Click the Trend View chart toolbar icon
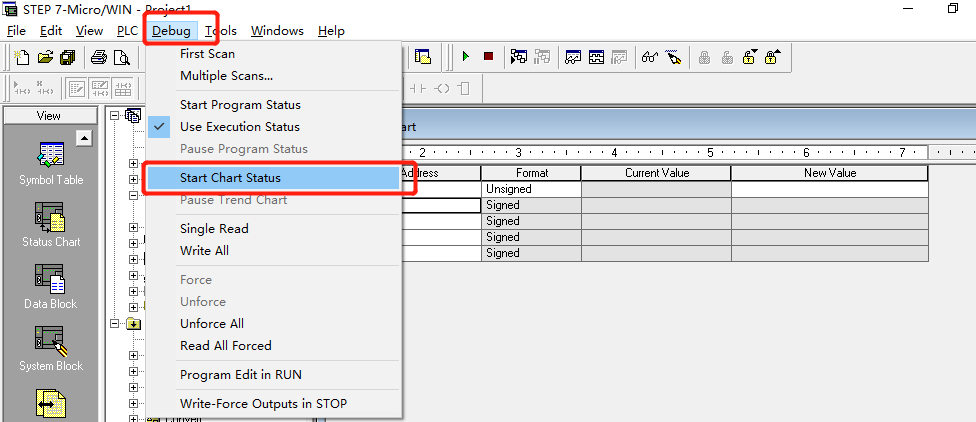The image size is (976, 422). 596,57
